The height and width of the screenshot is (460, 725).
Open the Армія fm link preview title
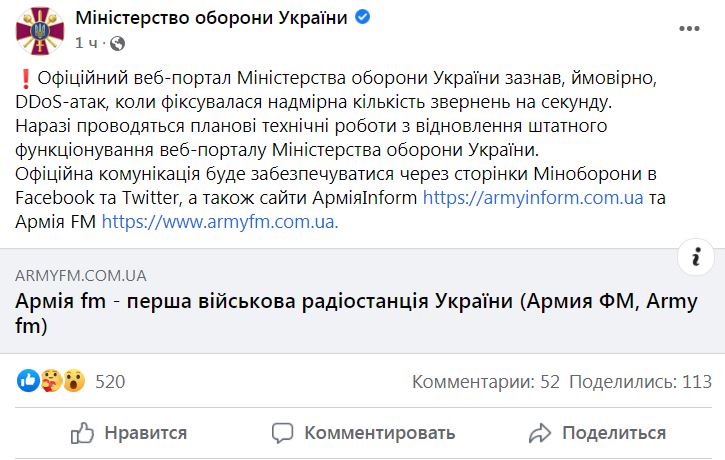click(356, 313)
